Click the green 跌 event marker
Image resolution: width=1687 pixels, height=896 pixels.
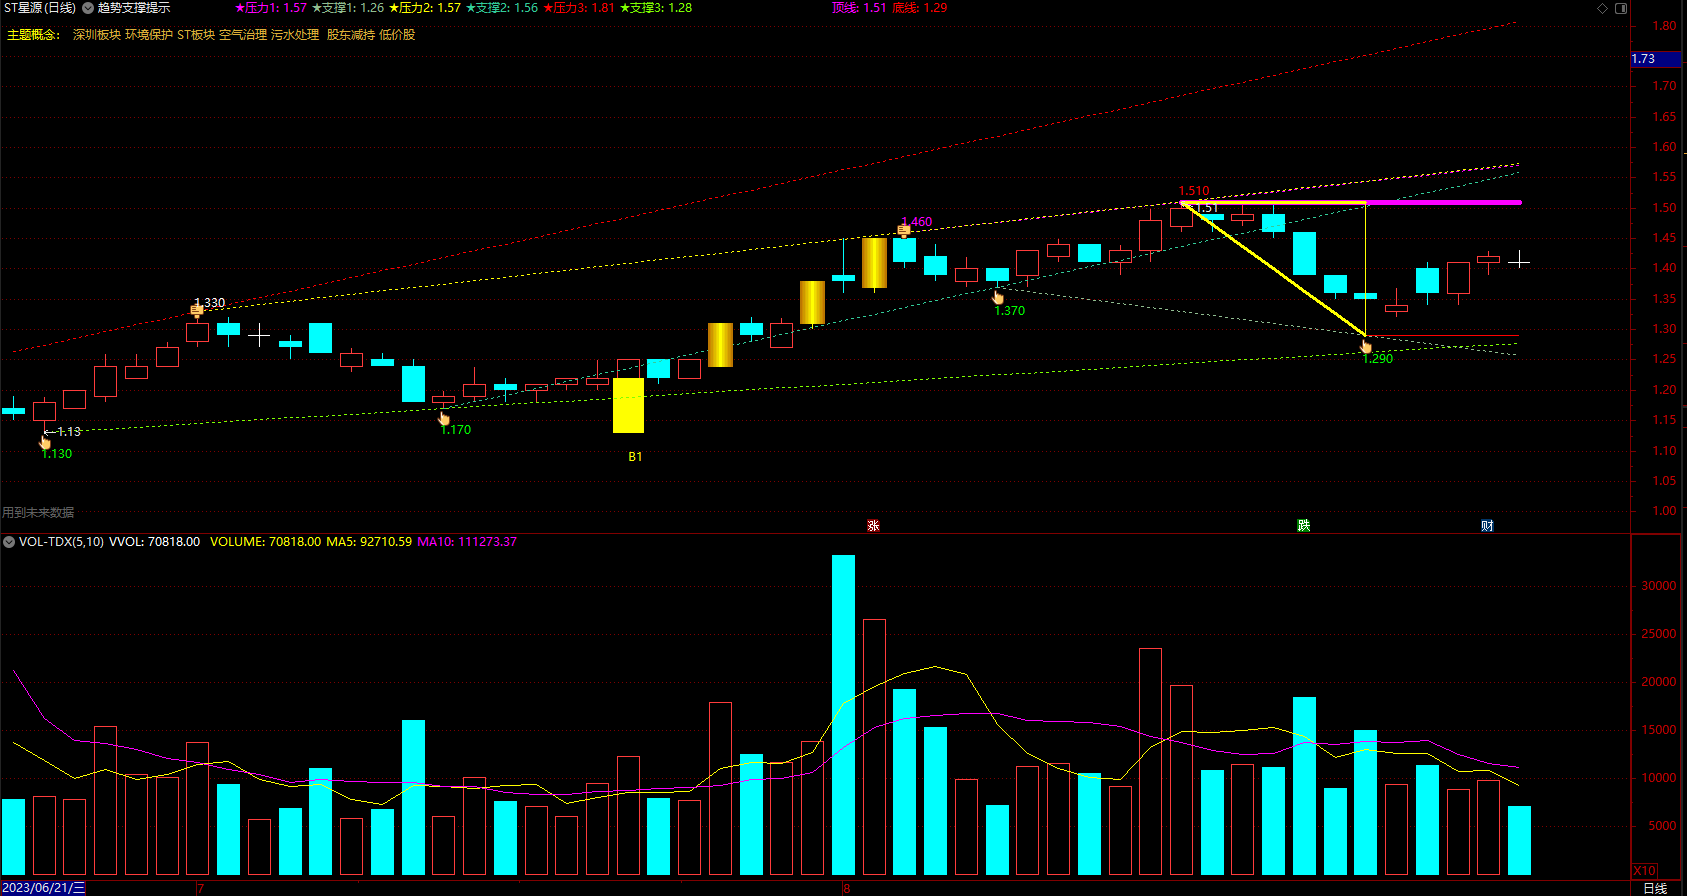pos(1304,526)
